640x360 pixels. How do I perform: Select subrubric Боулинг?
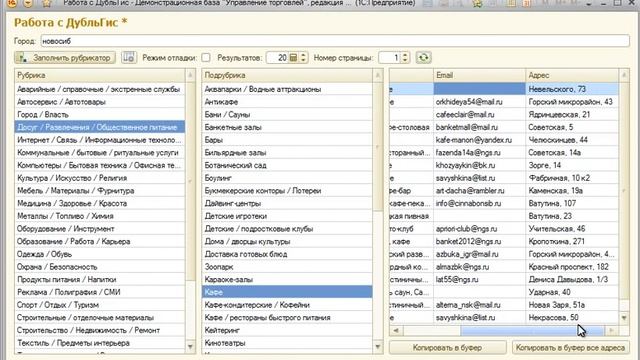click(287, 178)
